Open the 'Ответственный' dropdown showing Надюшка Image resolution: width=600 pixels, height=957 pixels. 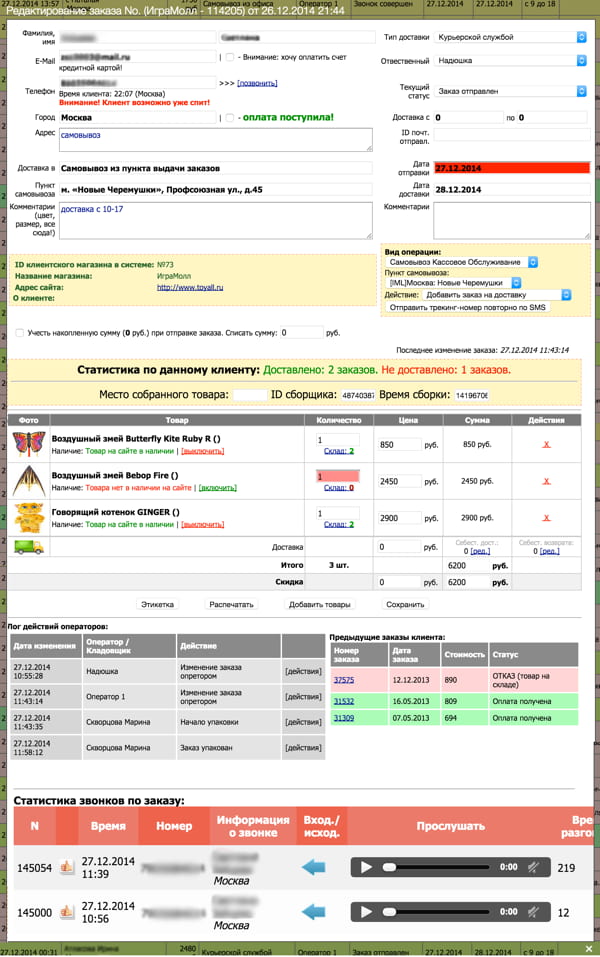point(510,60)
